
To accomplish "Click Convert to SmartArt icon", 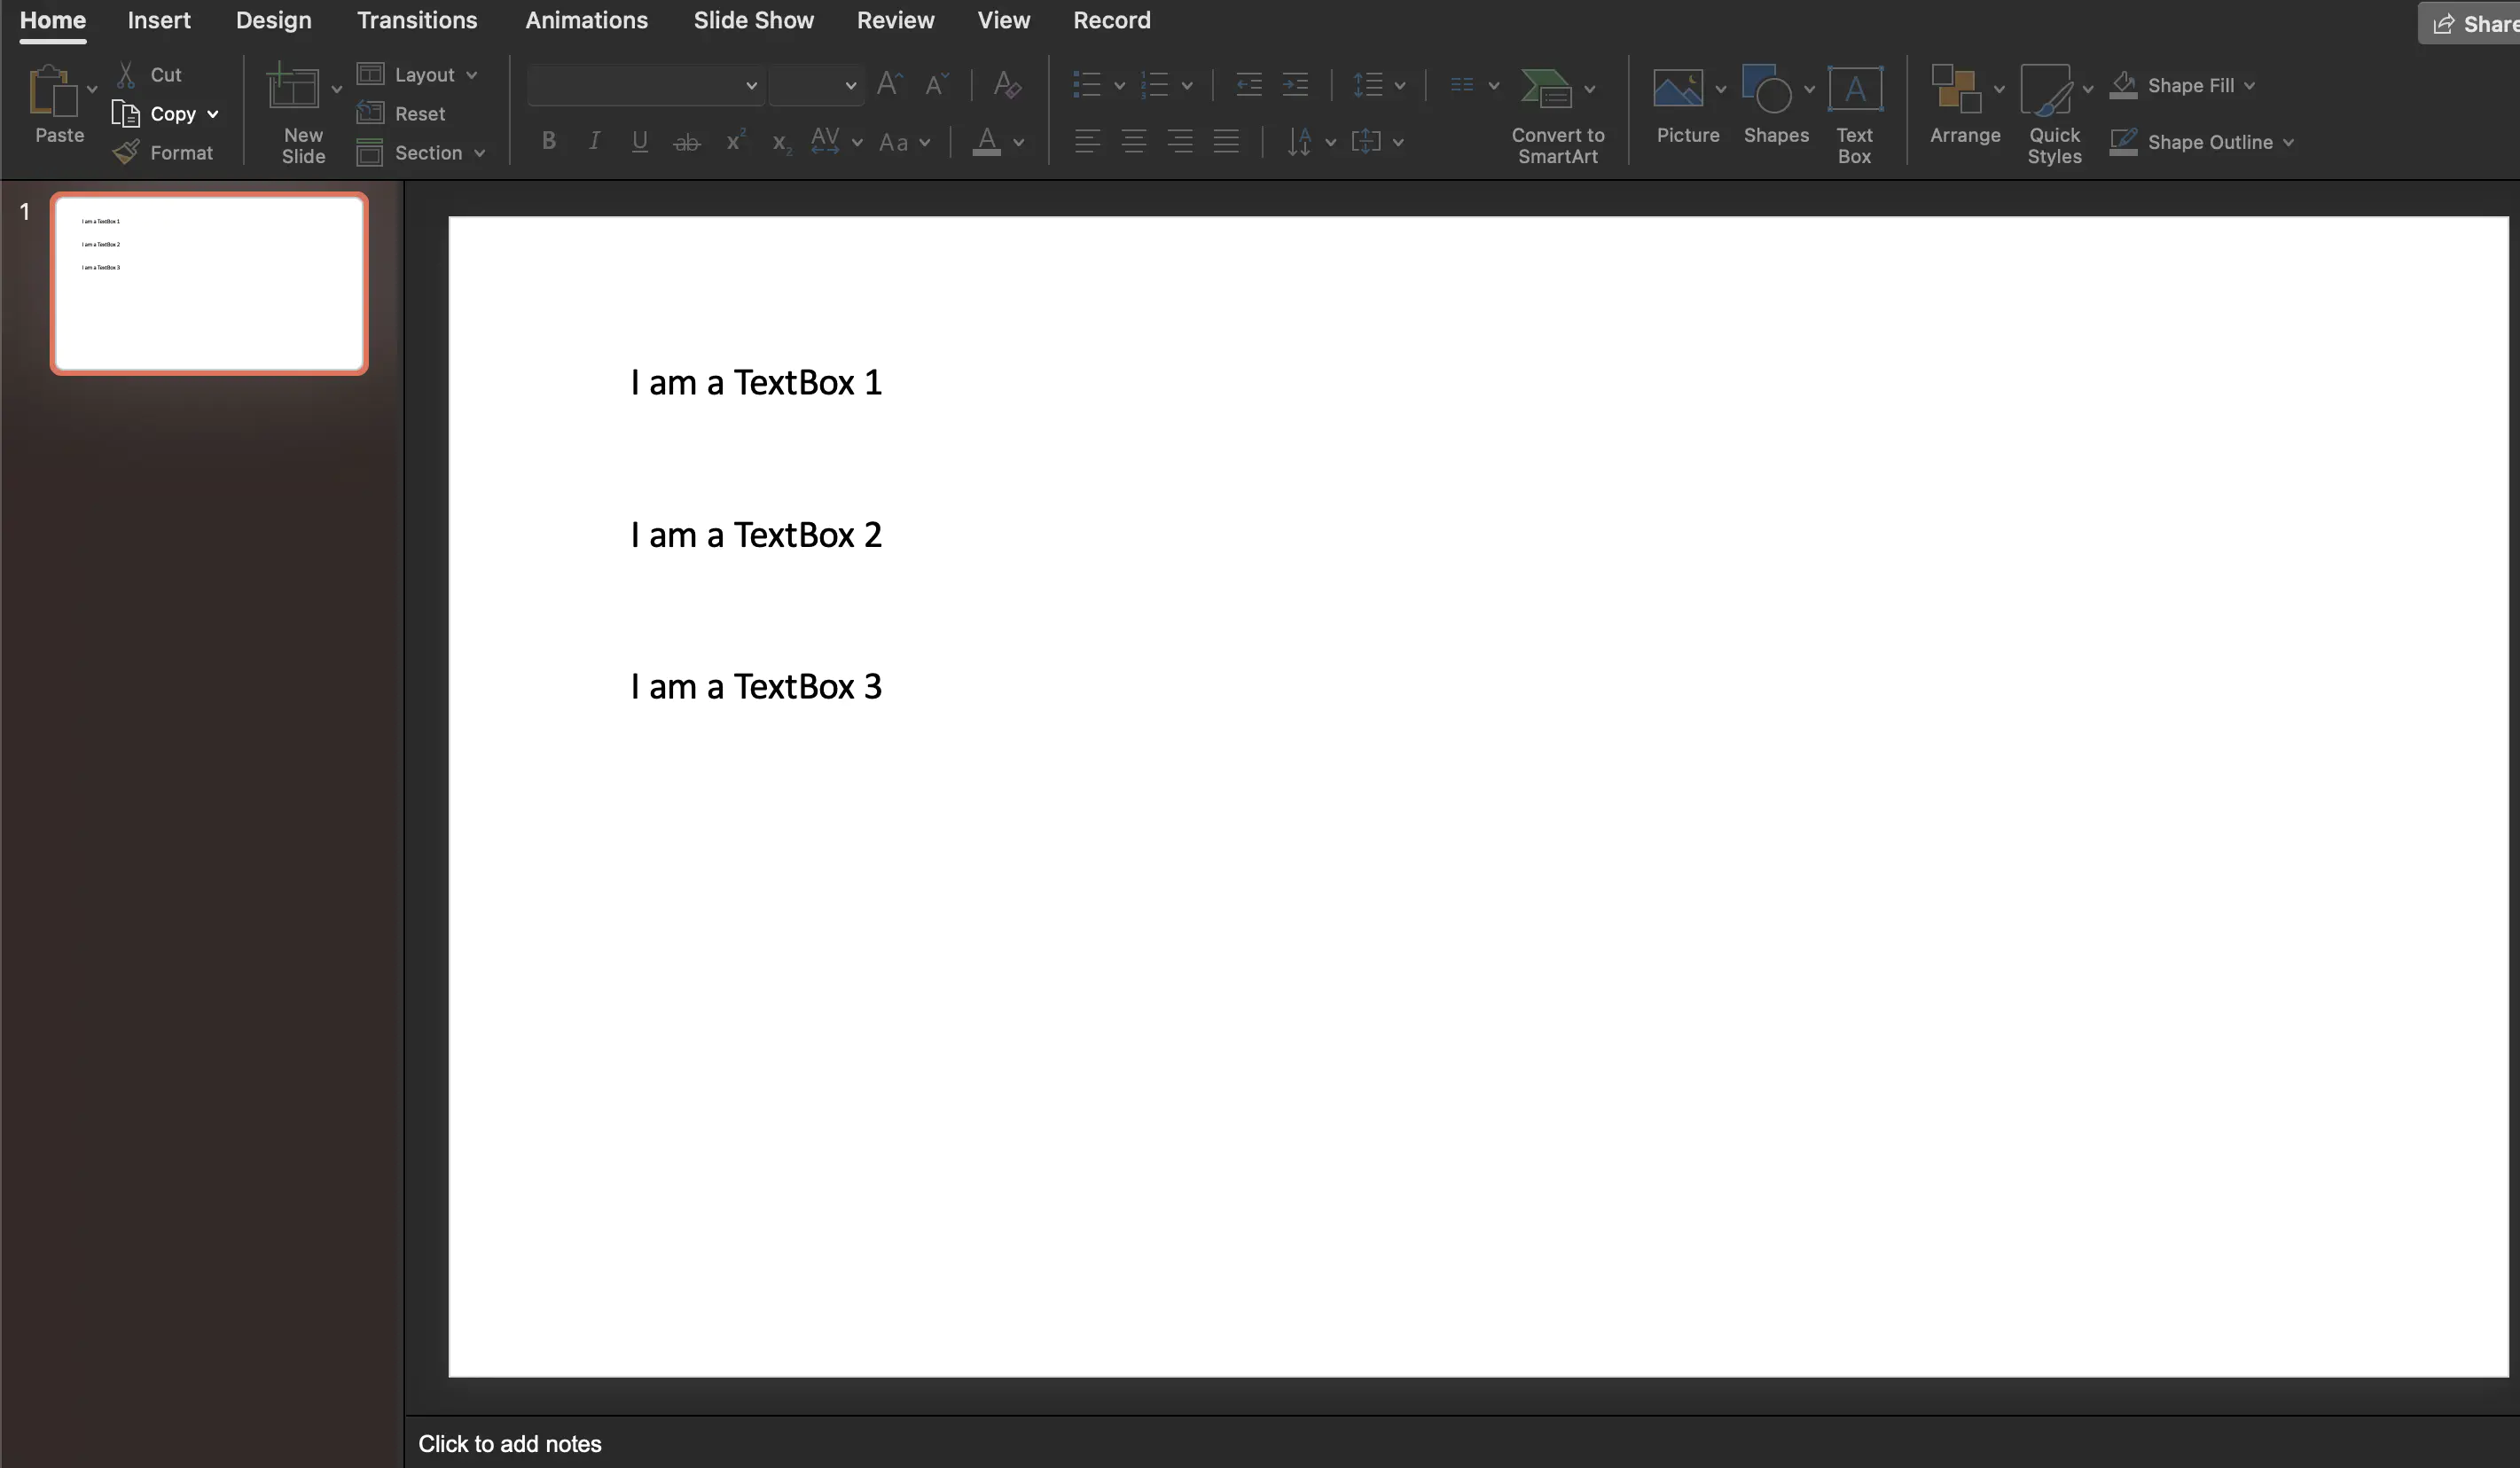I will tap(1546, 90).
